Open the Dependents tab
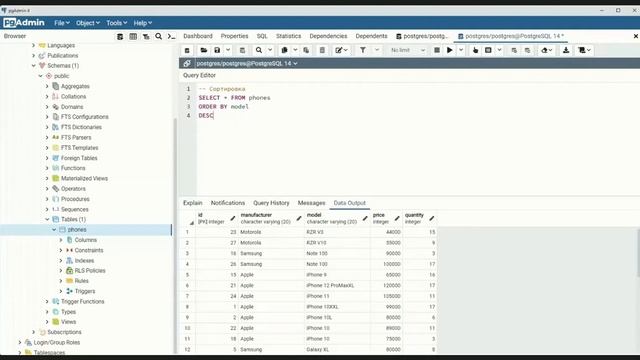The image size is (640, 360). (x=371, y=36)
